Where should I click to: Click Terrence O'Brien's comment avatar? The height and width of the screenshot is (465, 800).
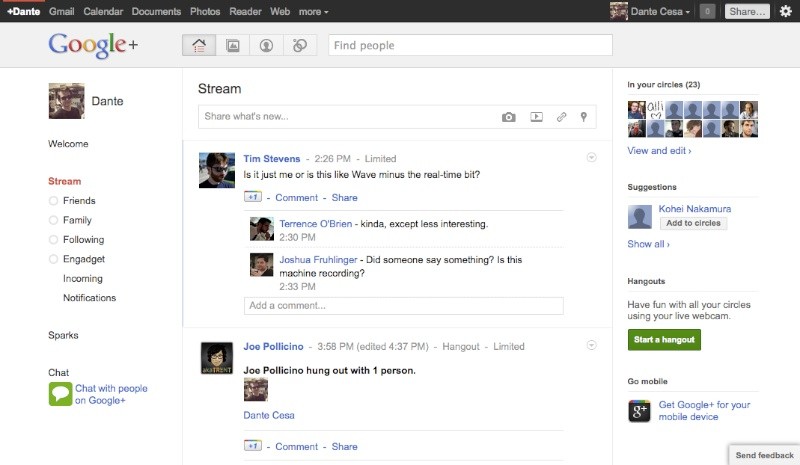[262, 229]
